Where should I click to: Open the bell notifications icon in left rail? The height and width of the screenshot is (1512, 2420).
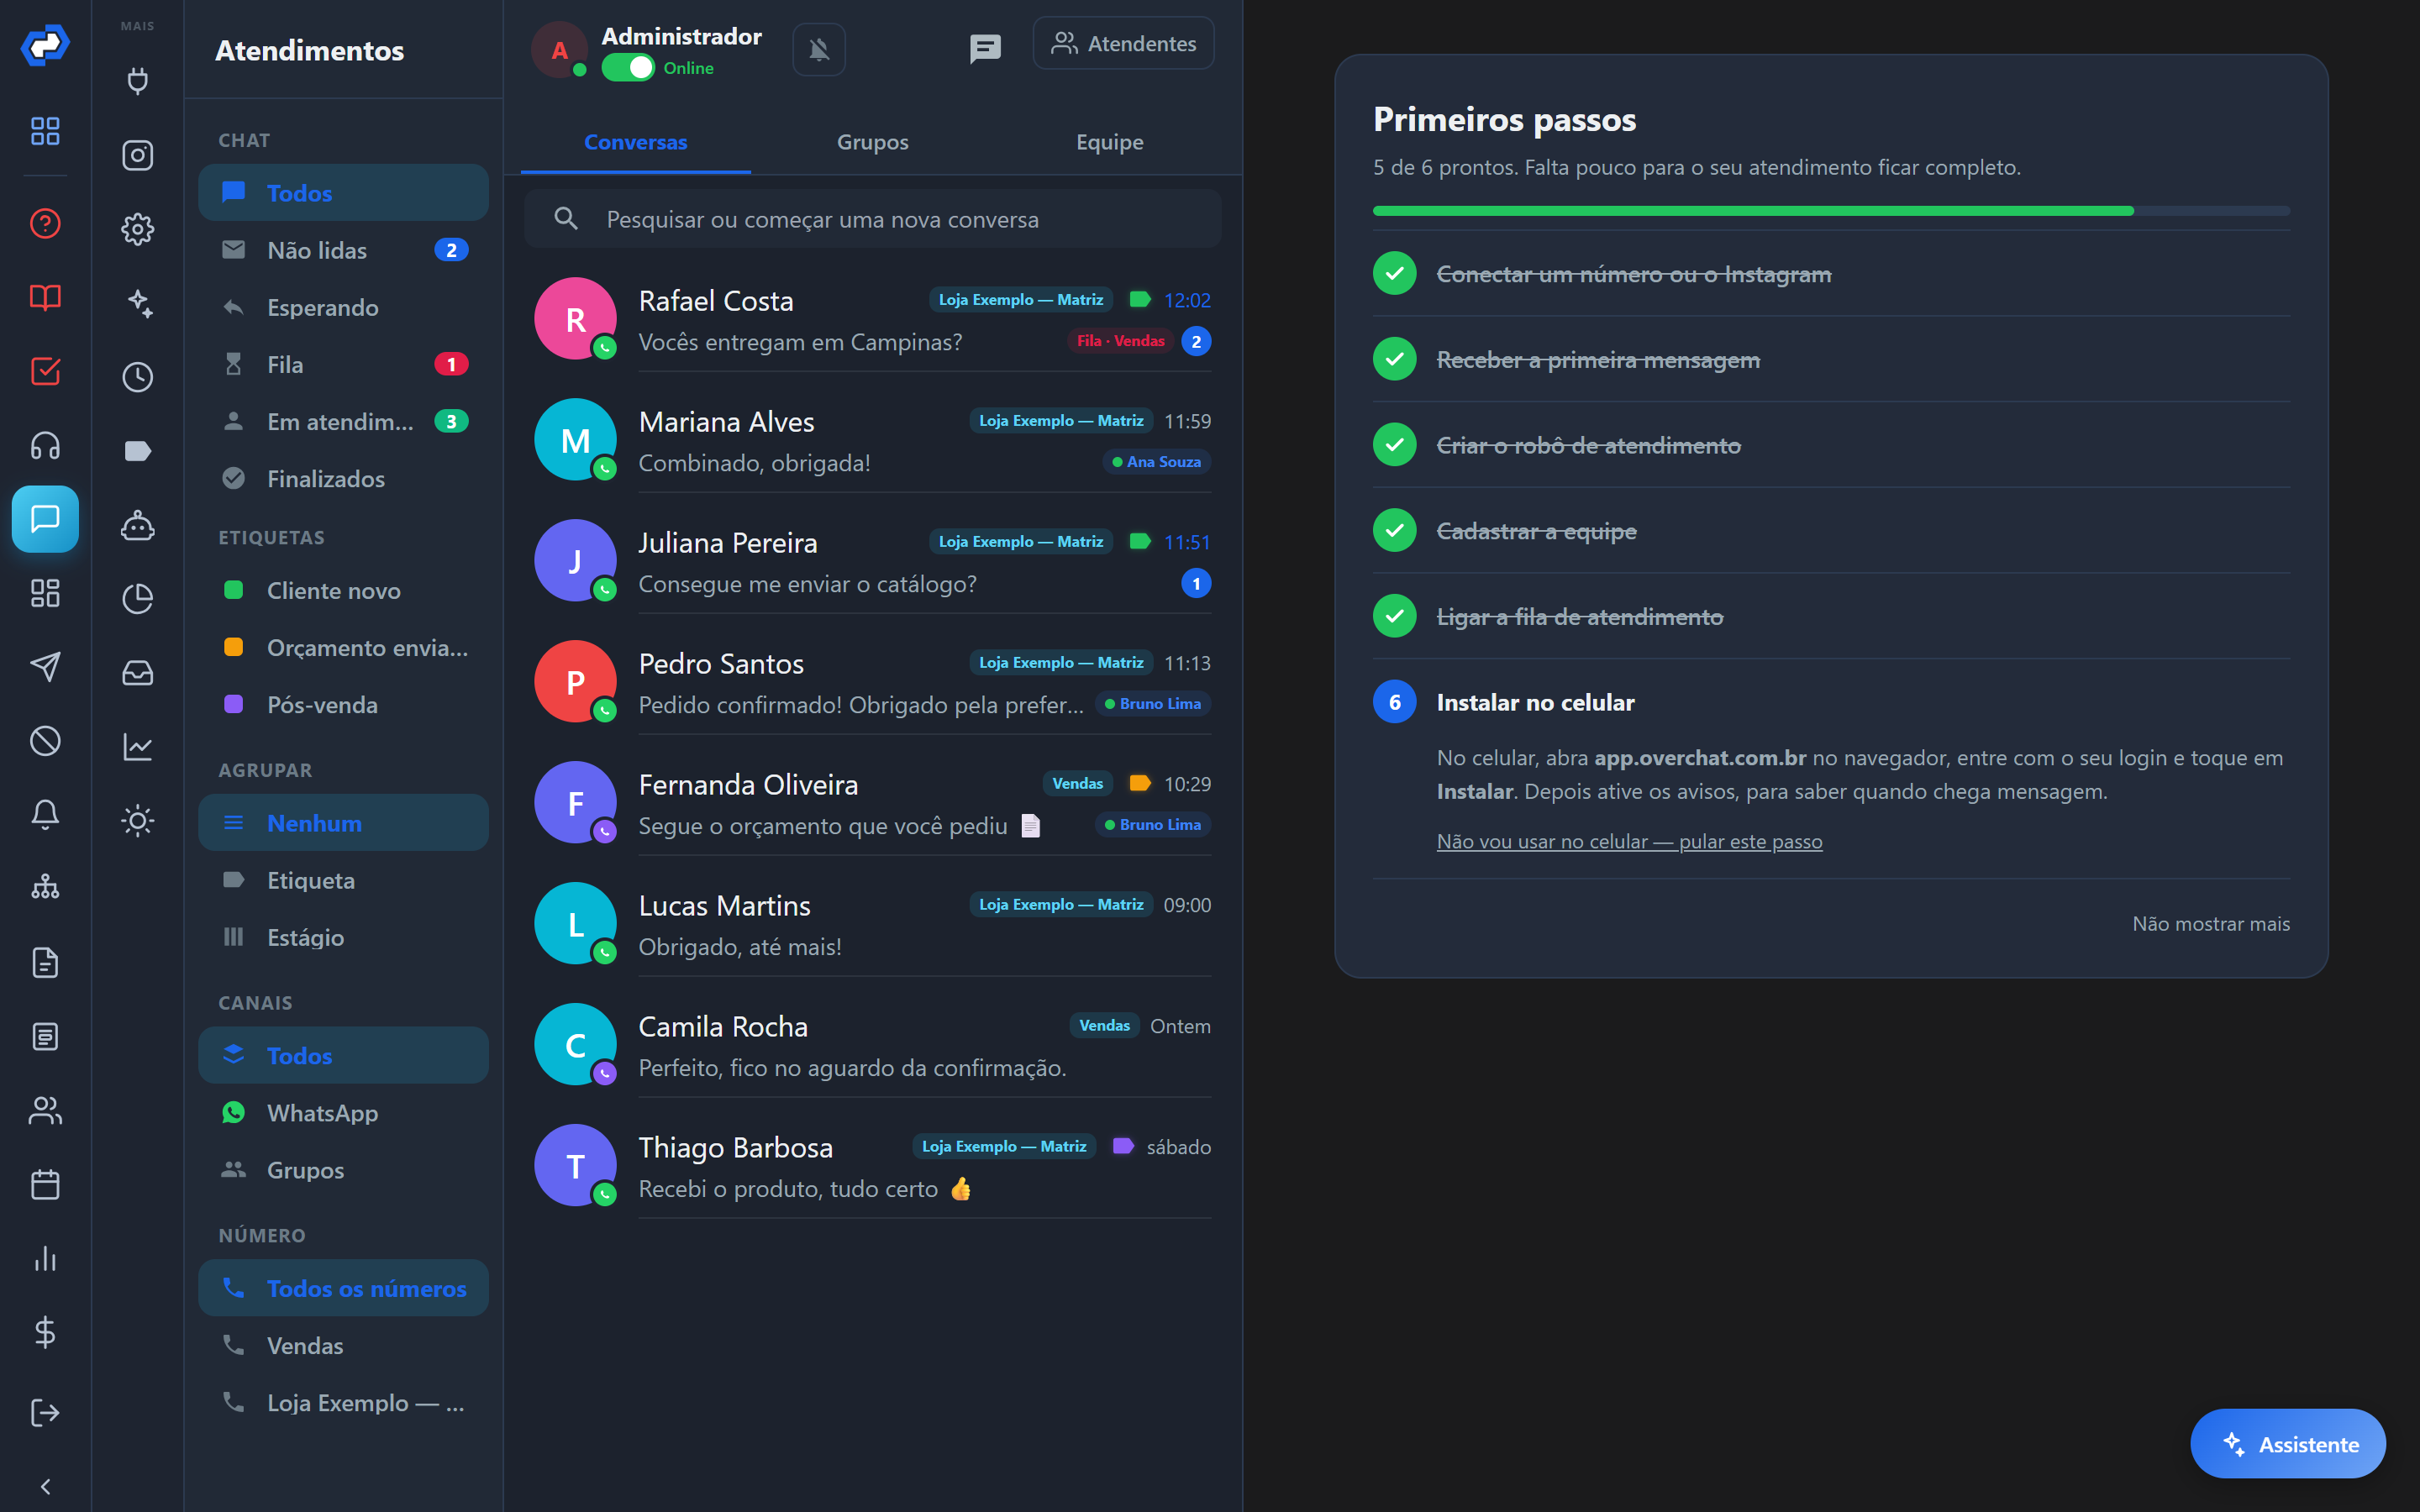(x=45, y=814)
